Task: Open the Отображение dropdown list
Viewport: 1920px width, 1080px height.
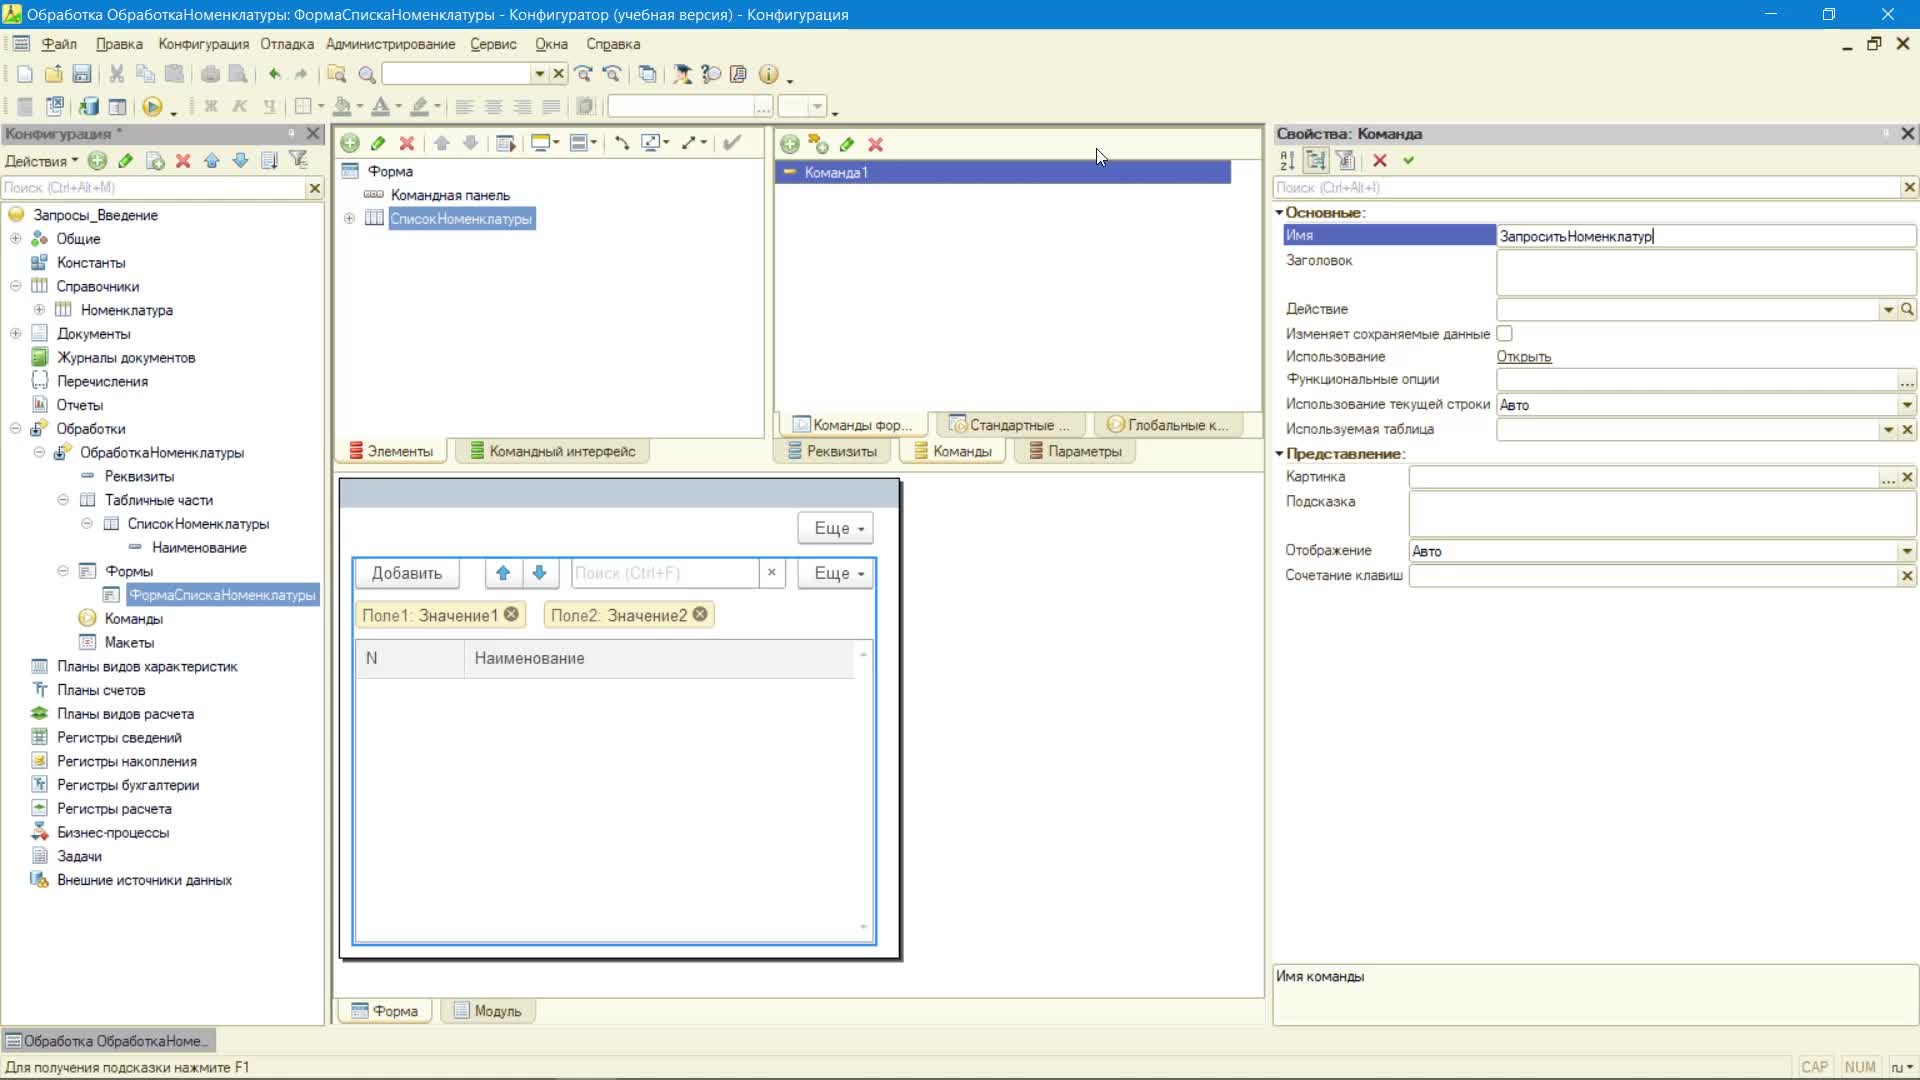Action: [1907, 551]
